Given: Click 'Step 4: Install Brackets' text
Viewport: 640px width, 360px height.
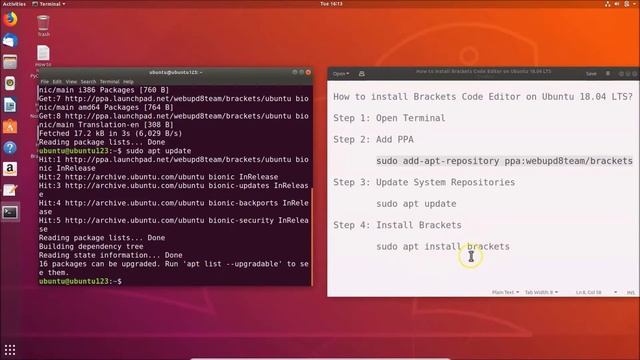Looking at the screenshot, I should 397,225.
